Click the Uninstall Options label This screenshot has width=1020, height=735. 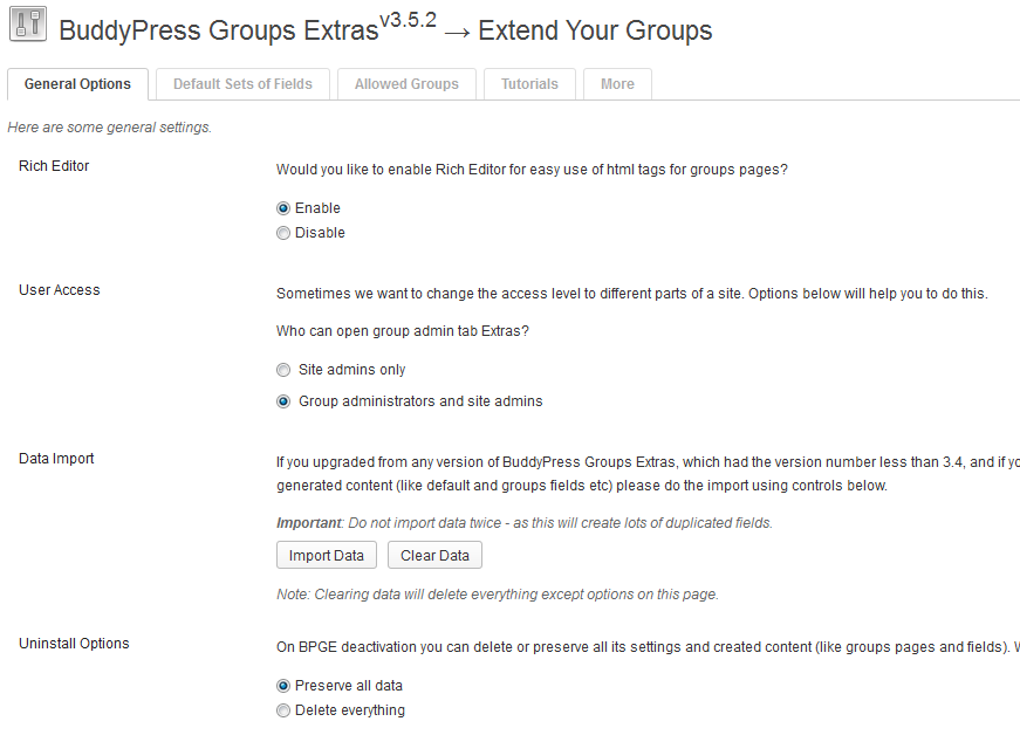coord(73,644)
